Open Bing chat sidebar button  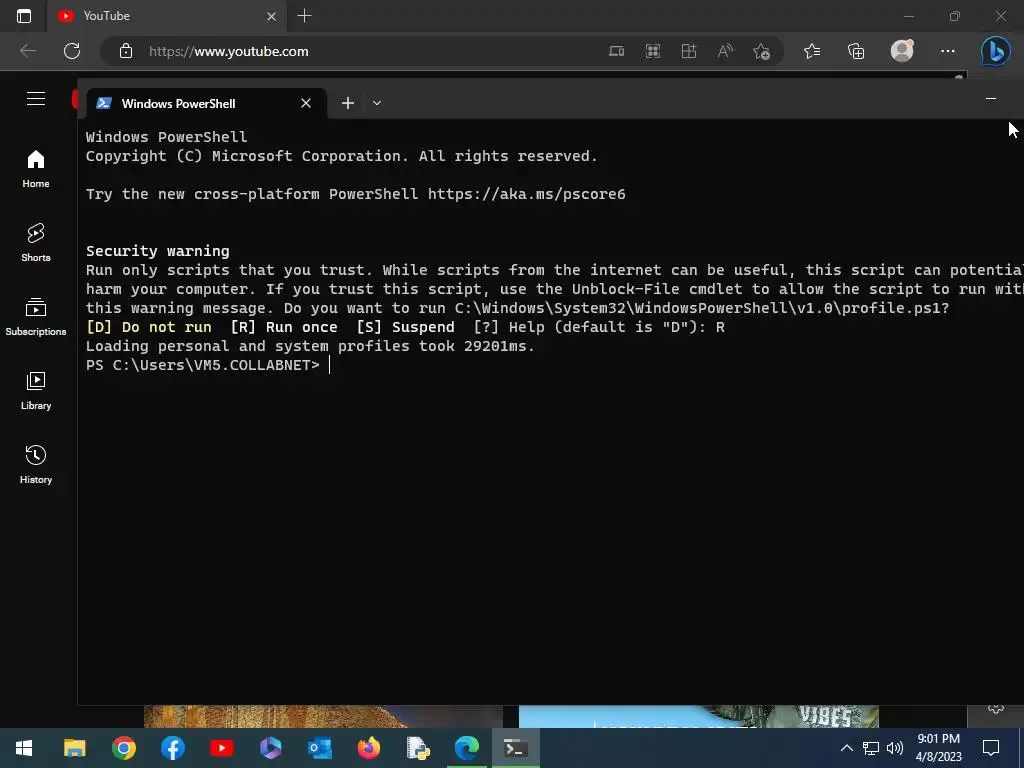click(995, 51)
